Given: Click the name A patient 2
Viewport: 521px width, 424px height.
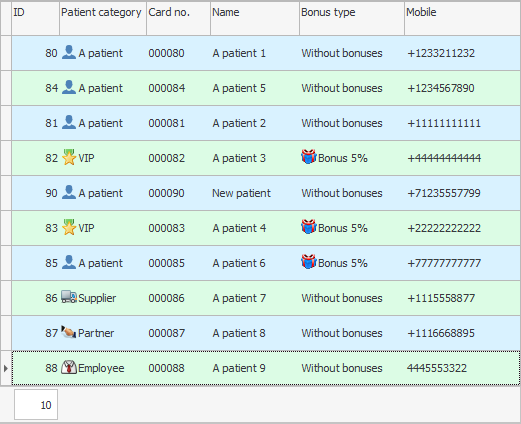Looking at the screenshot, I should tap(239, 123).
